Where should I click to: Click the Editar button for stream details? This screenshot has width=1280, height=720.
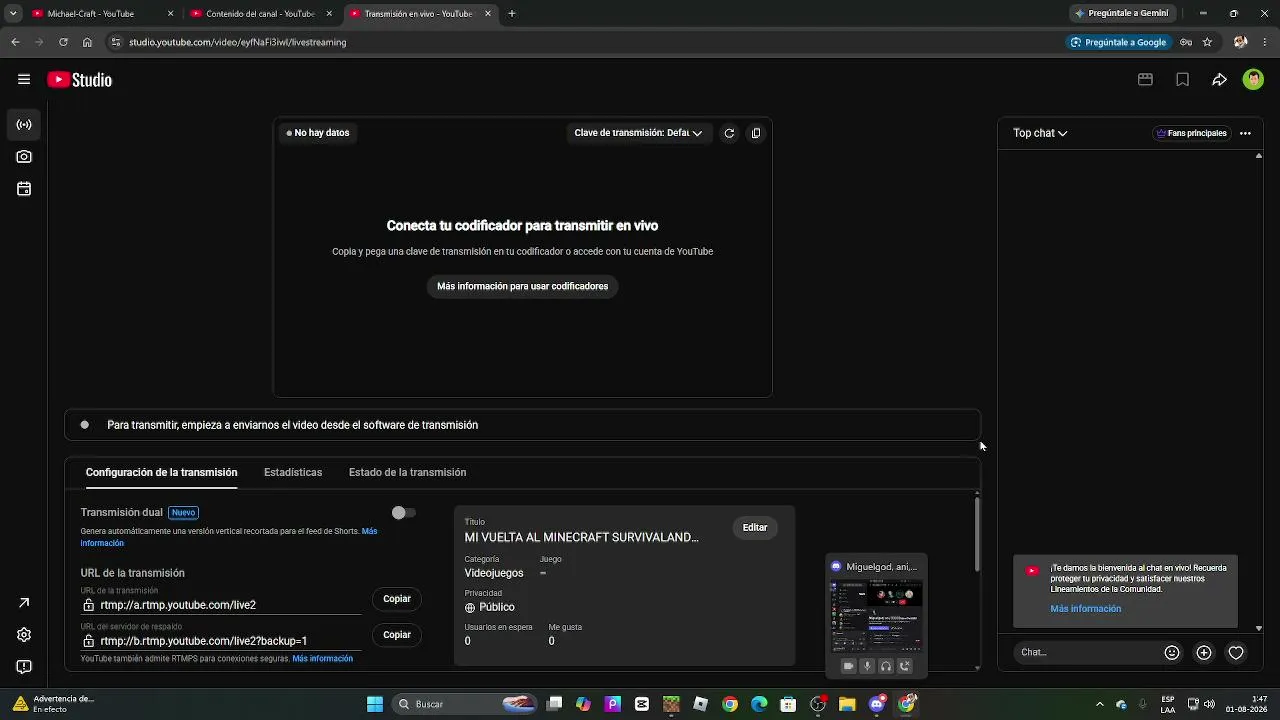coord(755,528)
